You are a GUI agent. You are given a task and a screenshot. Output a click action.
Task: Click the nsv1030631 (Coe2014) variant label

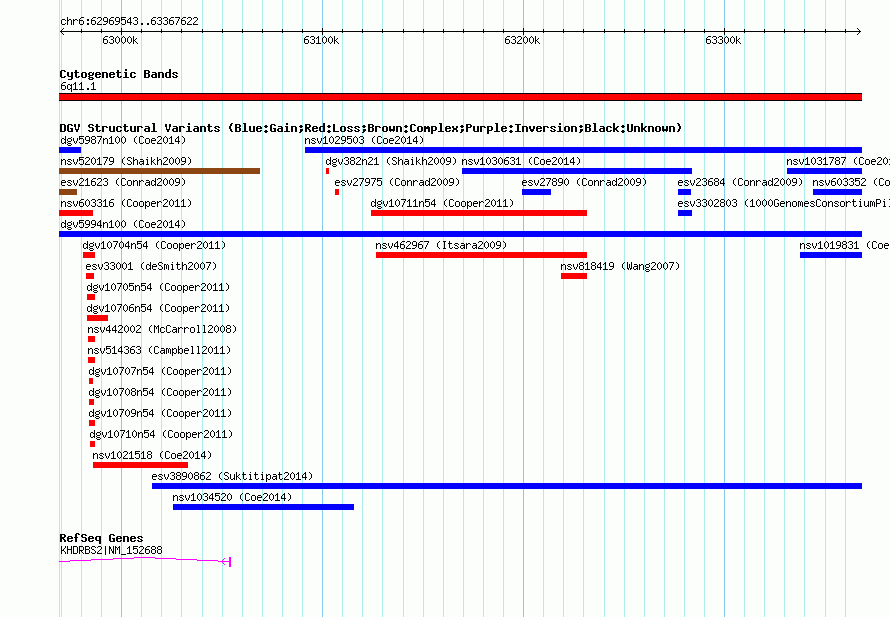pos(522,161)
